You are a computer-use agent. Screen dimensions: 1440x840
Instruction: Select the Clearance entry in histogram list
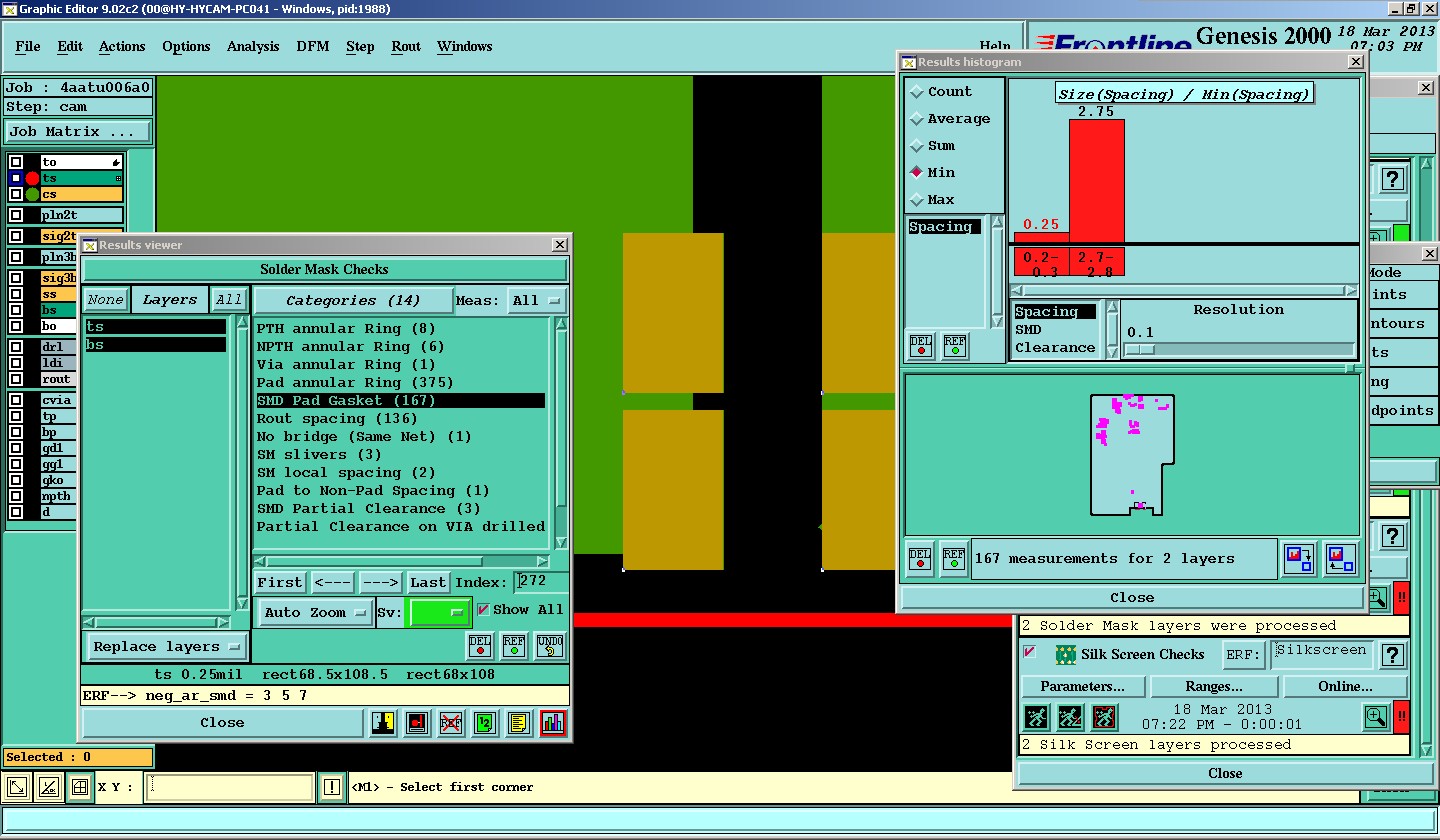pyautogui.click(x=1055, y=348)
